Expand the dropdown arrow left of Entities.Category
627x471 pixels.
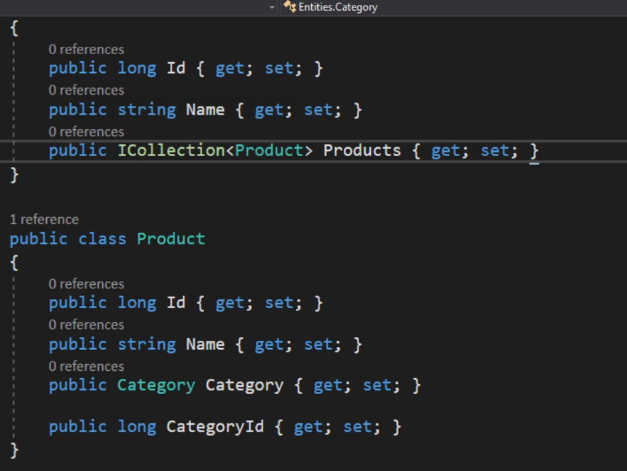point(272,7)
